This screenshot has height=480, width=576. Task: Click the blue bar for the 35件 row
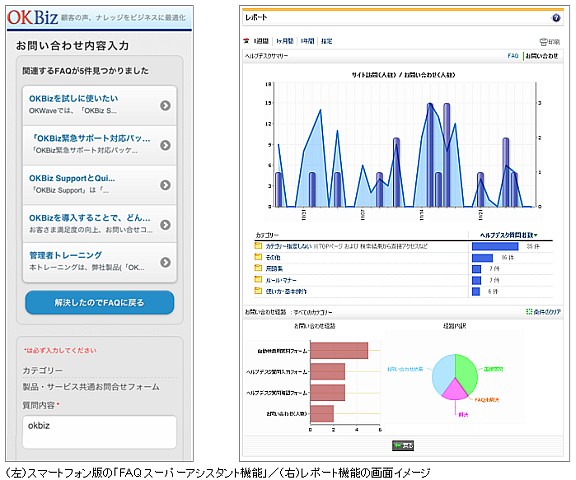[495, 246]
